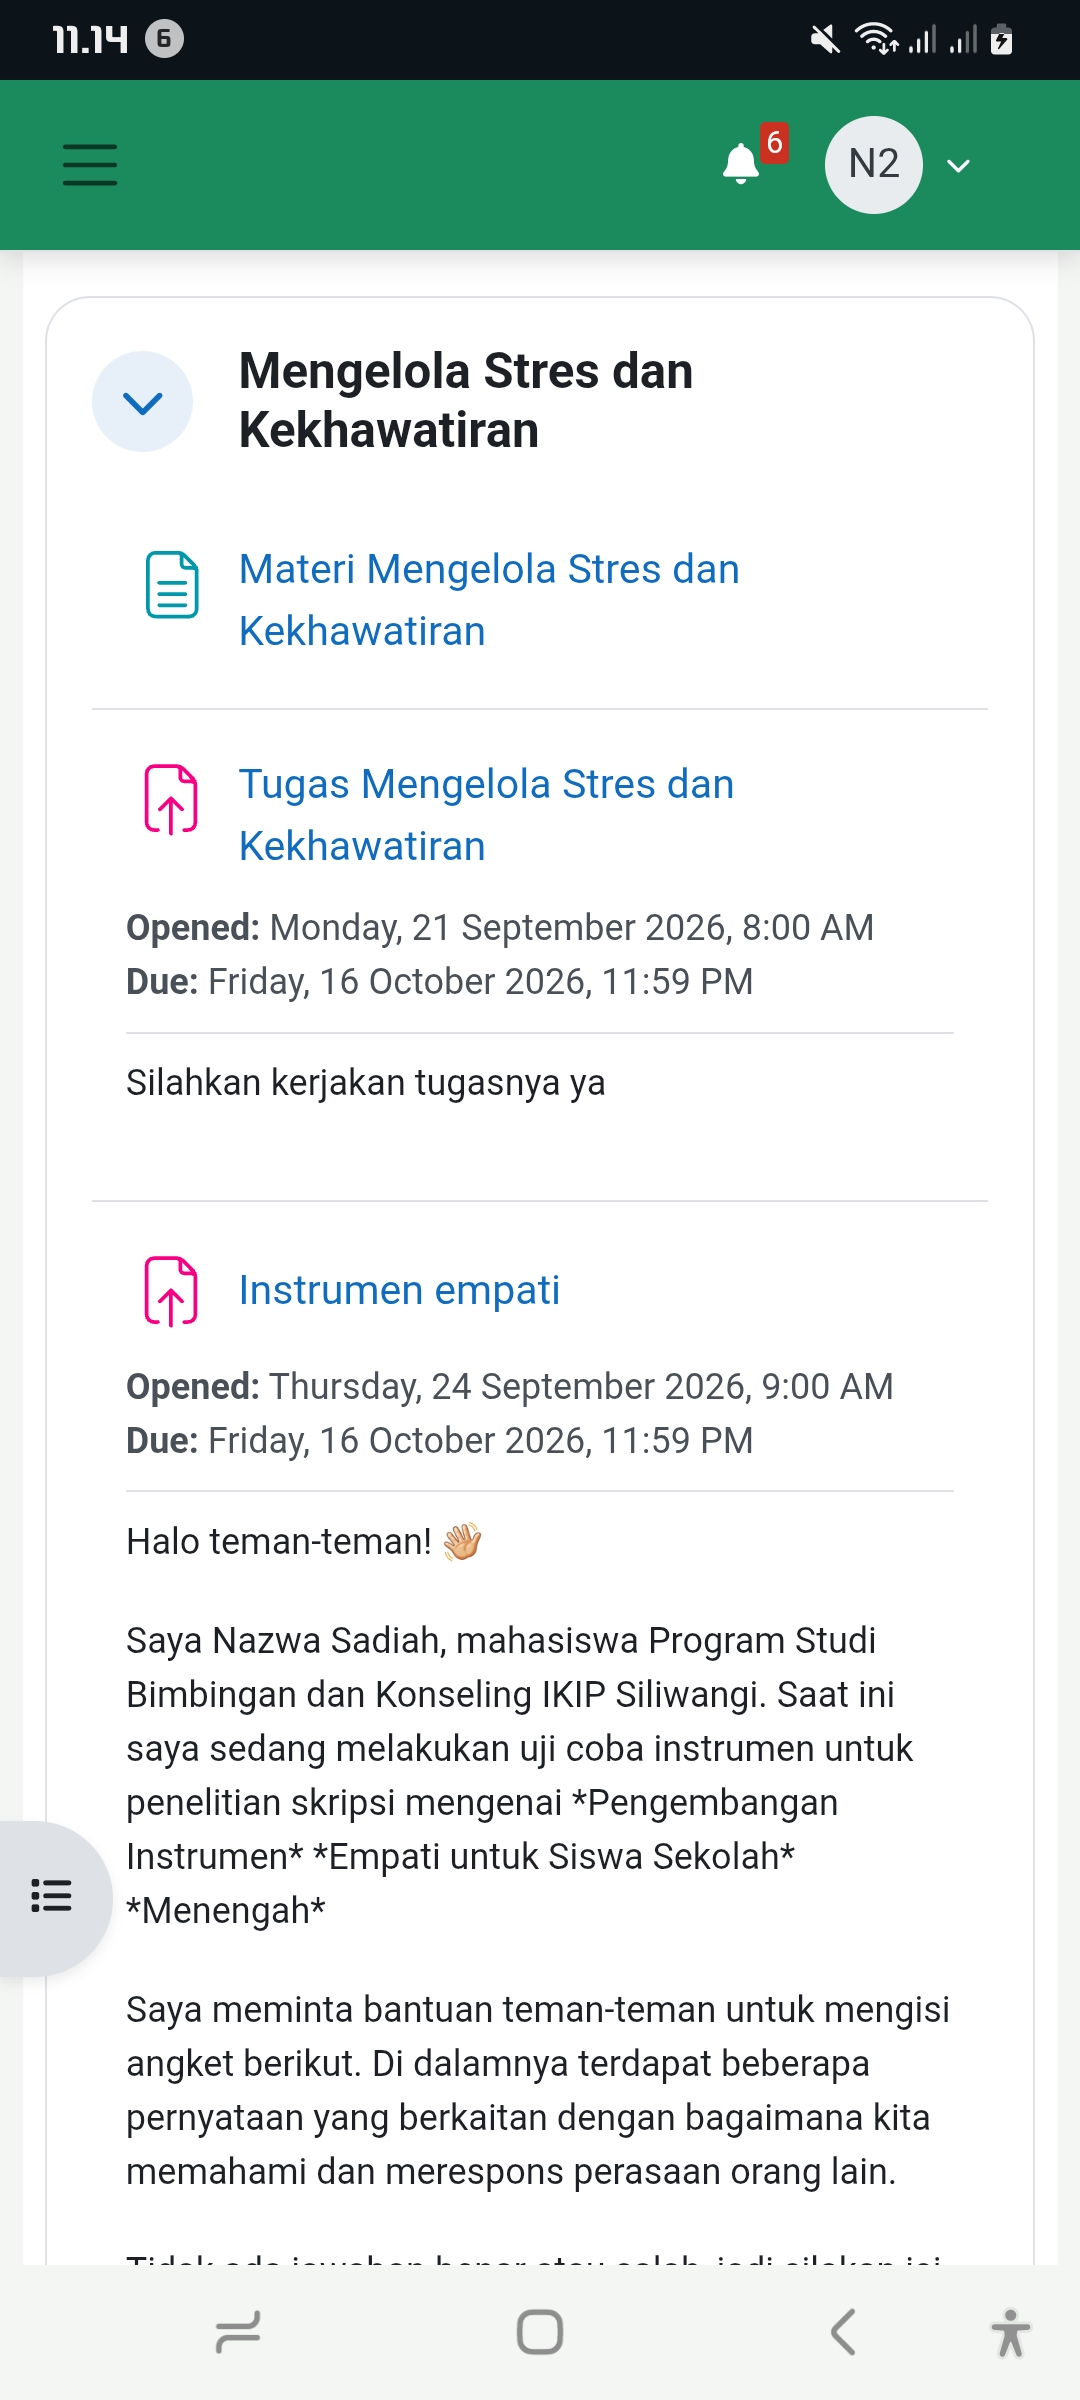The height and width of the screenshot is (2400, 1080).
Task: Open the notifications bell
Action: click(x=741, y=164)
